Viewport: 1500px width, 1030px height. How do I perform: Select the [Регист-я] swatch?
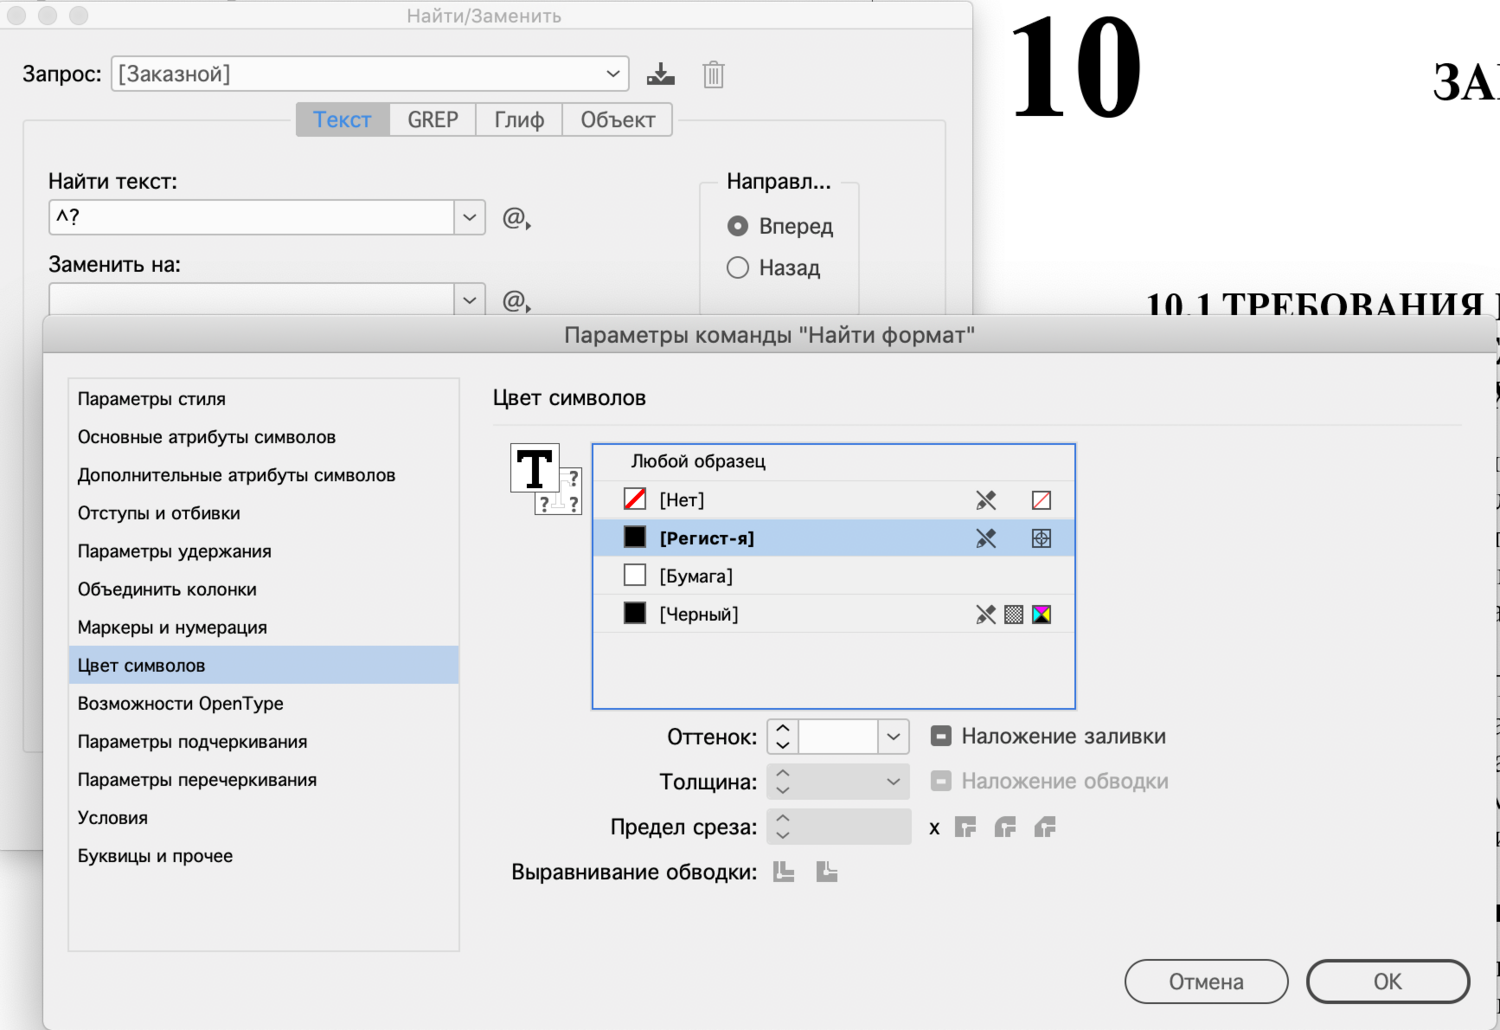point(834,538)
